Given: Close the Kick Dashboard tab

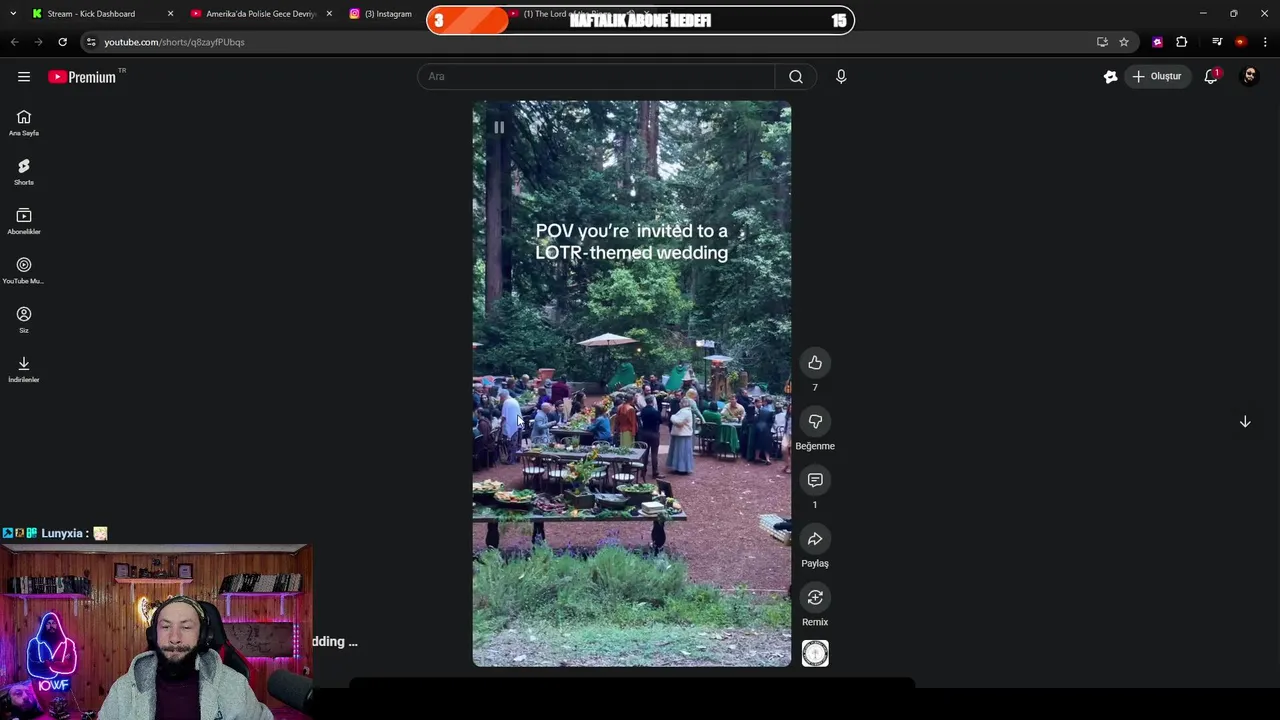Looking at the screenshot, I should click(x=170, y=14).
